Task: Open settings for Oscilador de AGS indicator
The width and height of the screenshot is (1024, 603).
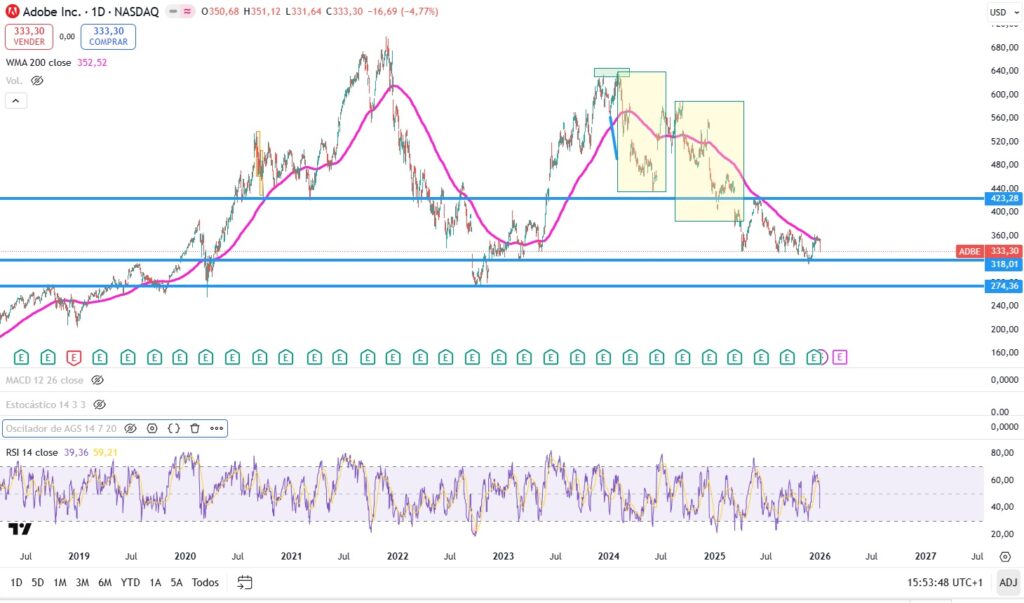Action: click(x=152, y=428)
